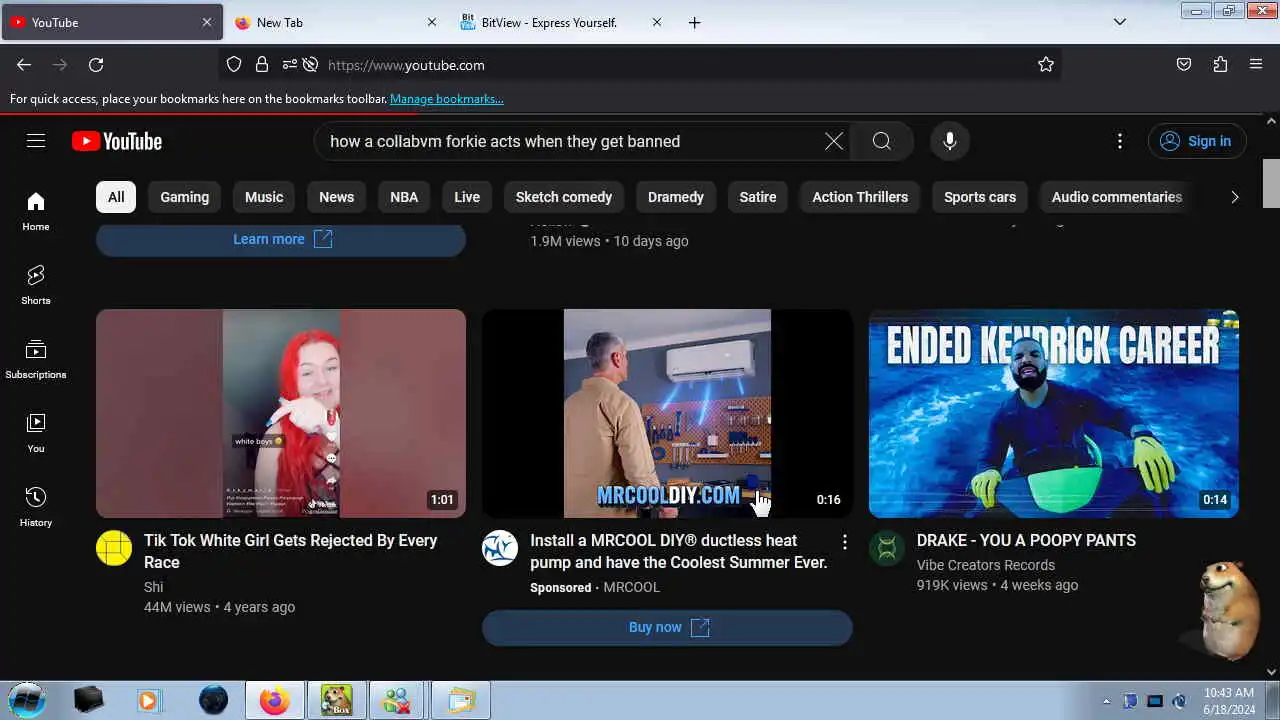View site security via the padlock icon
Screen dimensions: 1280x720
[262, 64]
